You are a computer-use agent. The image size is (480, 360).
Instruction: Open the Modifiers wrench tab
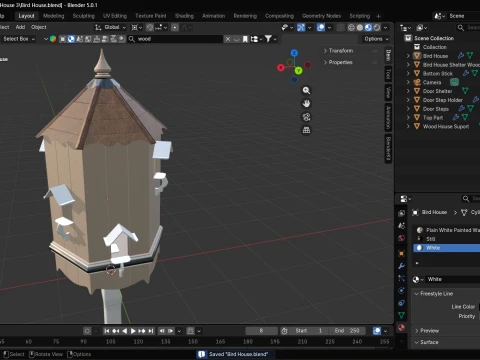401,266
